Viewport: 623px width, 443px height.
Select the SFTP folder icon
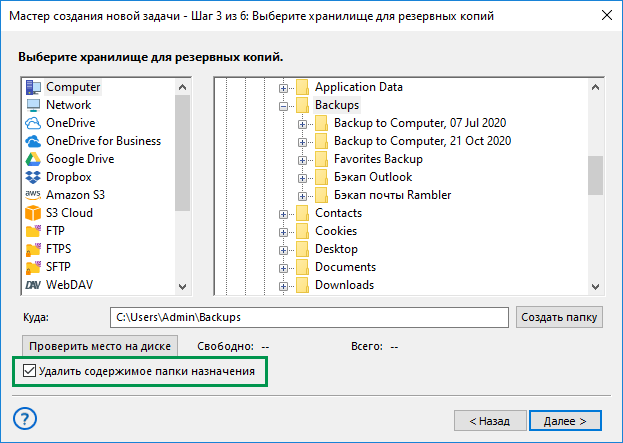point(33,267)
